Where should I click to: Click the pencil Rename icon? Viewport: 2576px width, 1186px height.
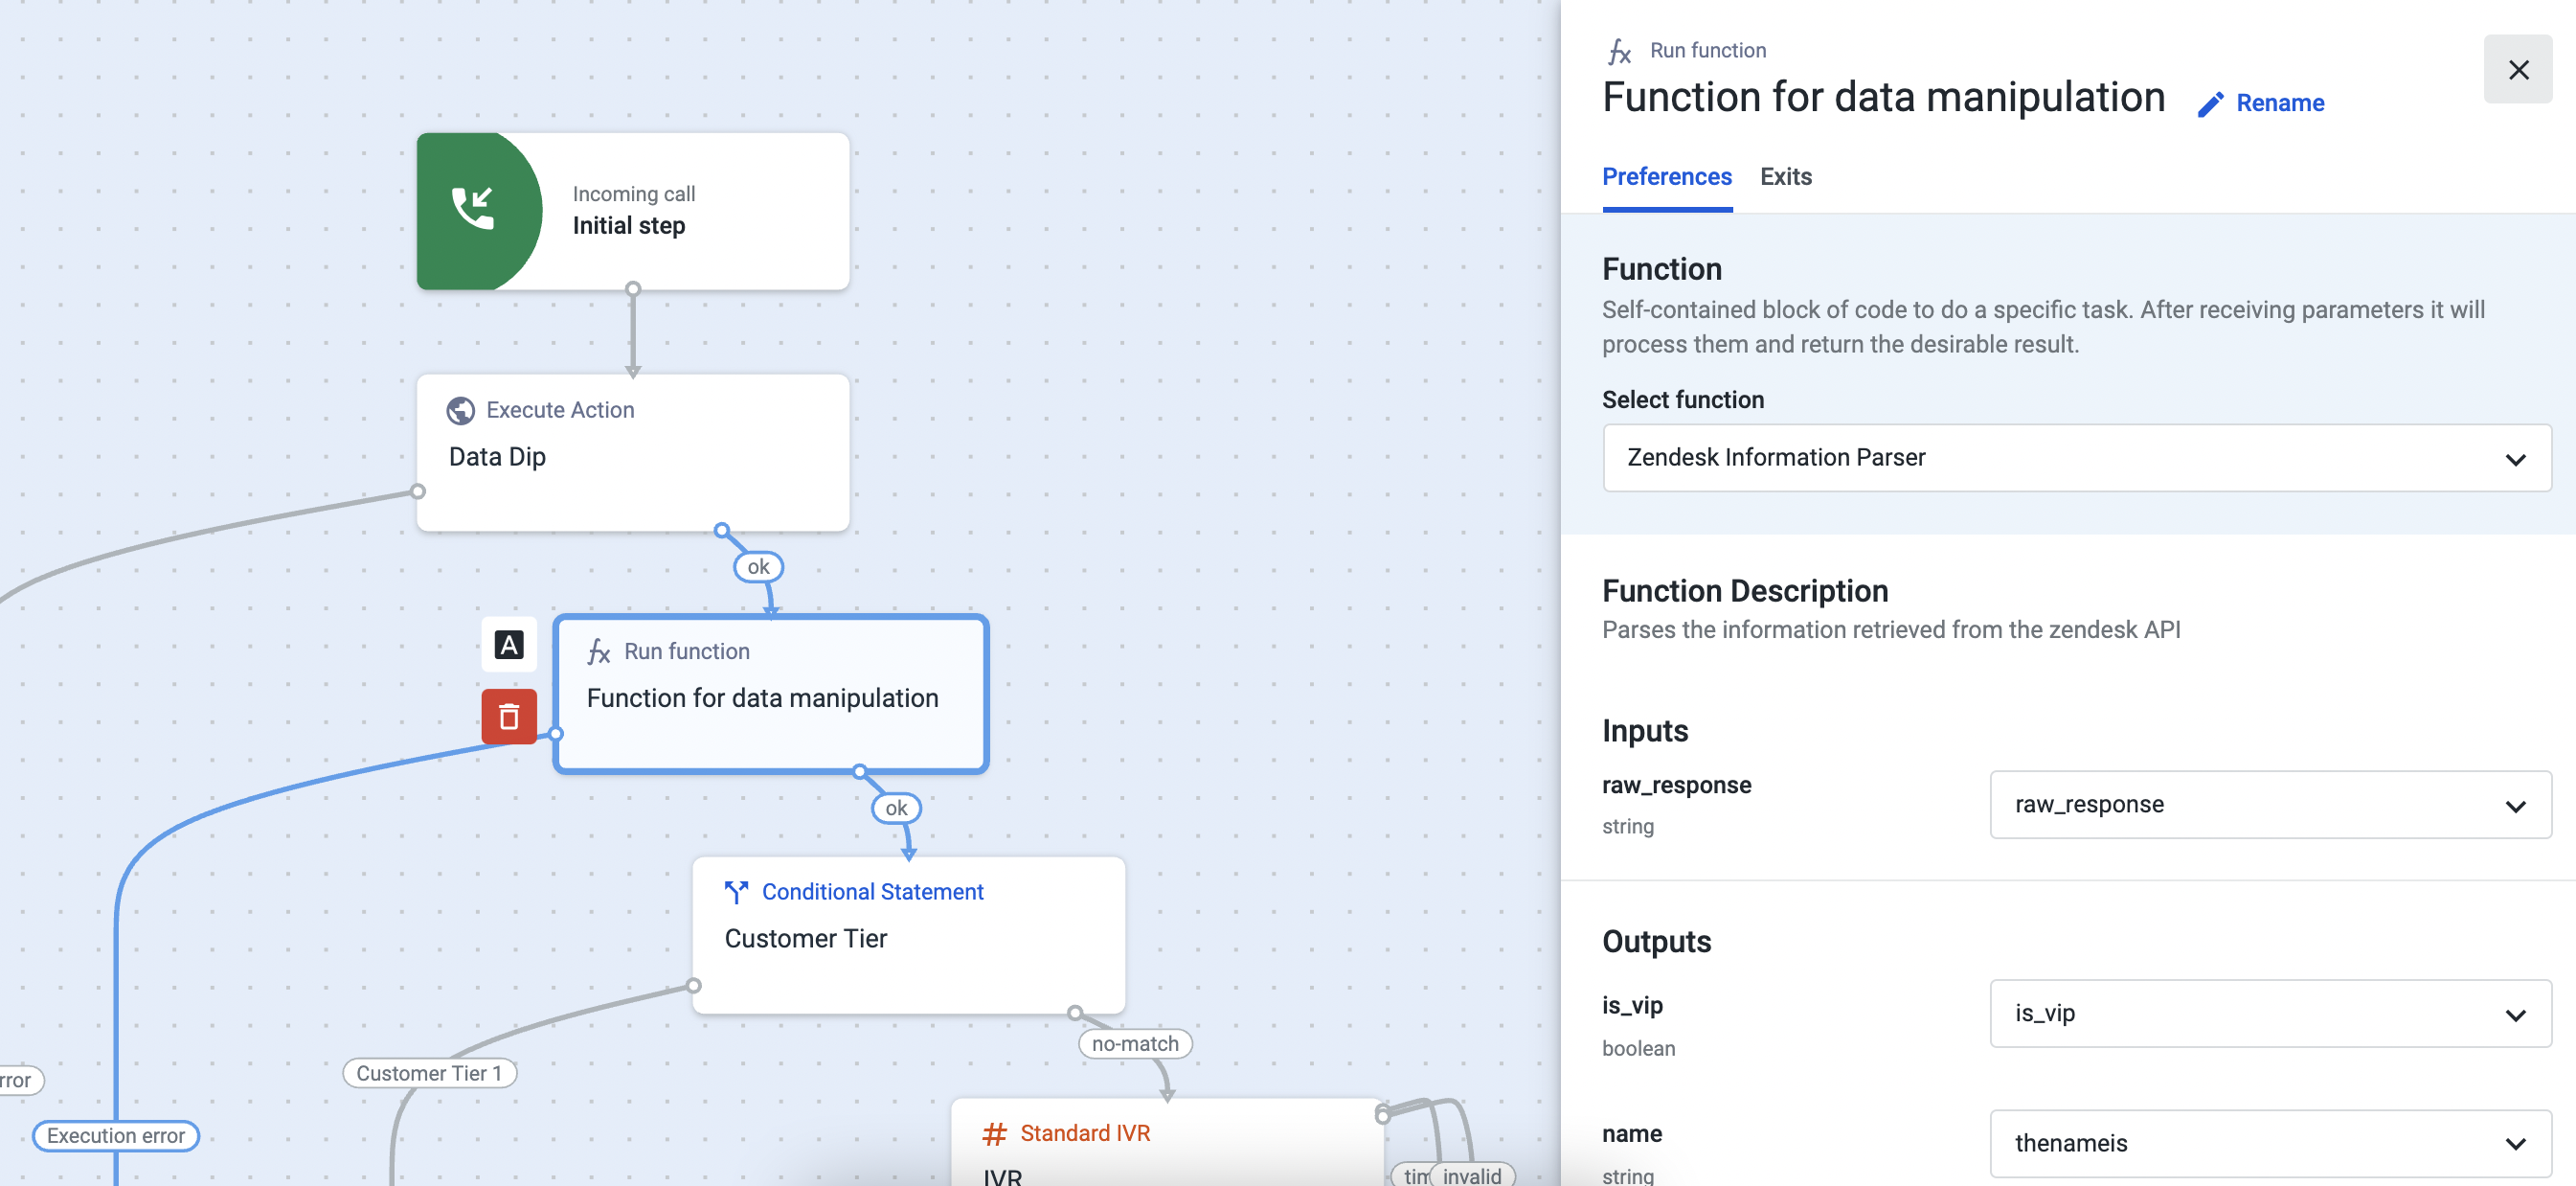point(2210,104)
